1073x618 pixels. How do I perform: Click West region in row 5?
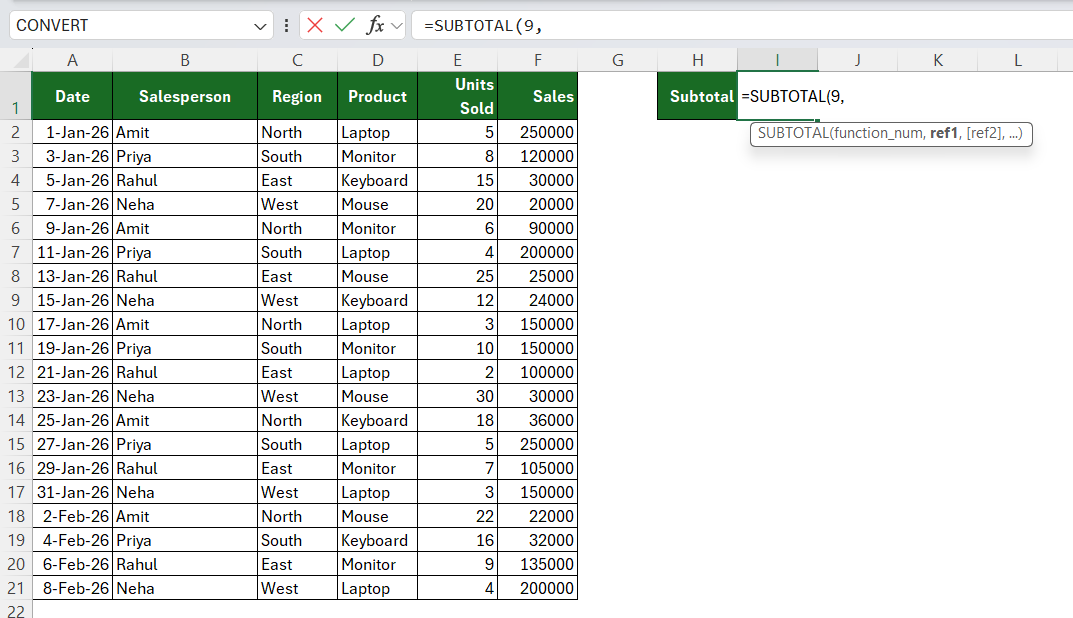(297, 205)
